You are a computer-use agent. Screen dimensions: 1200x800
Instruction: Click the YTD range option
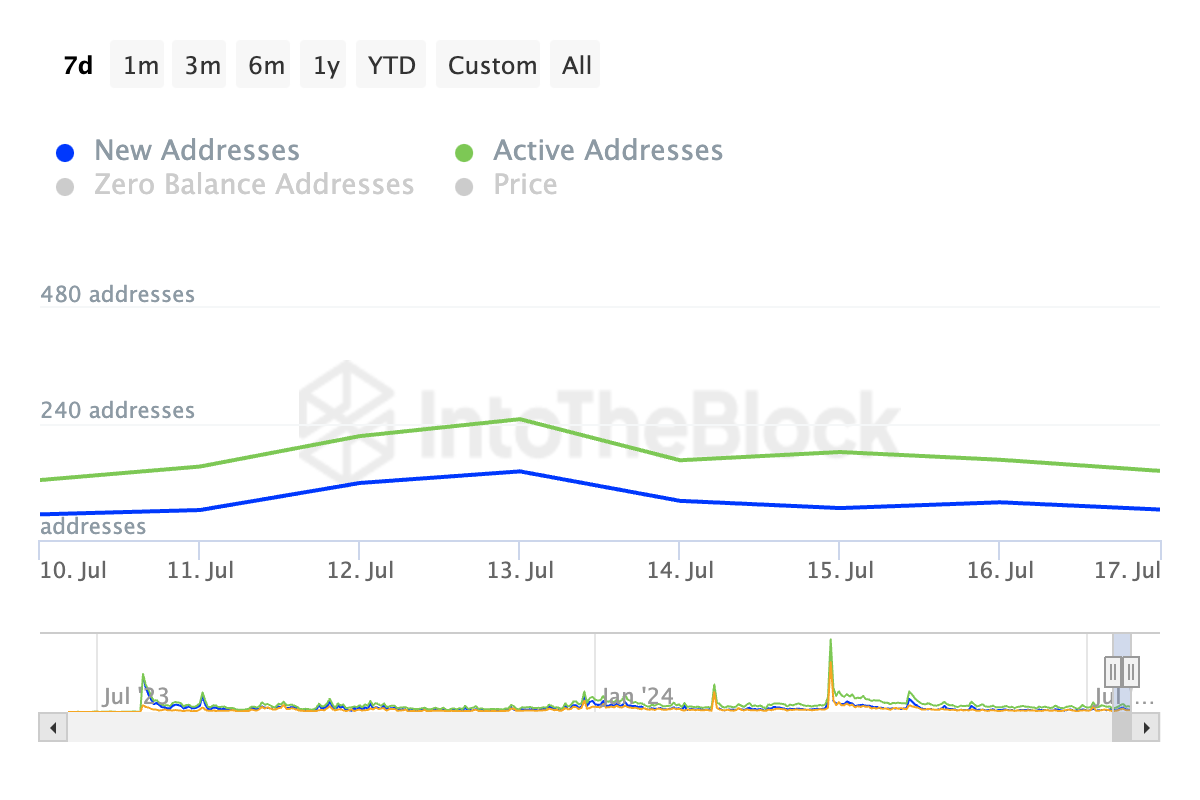(392, 65)
